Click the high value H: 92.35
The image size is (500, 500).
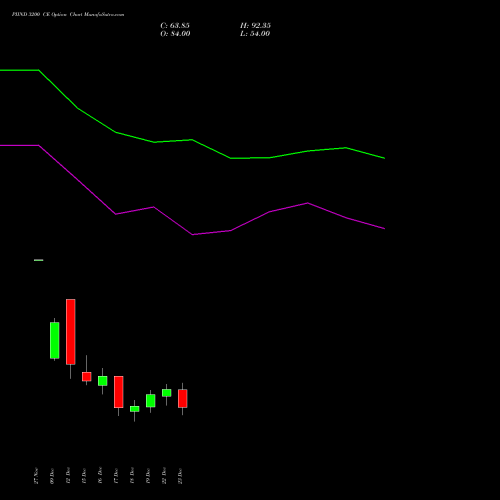(255, 26)
